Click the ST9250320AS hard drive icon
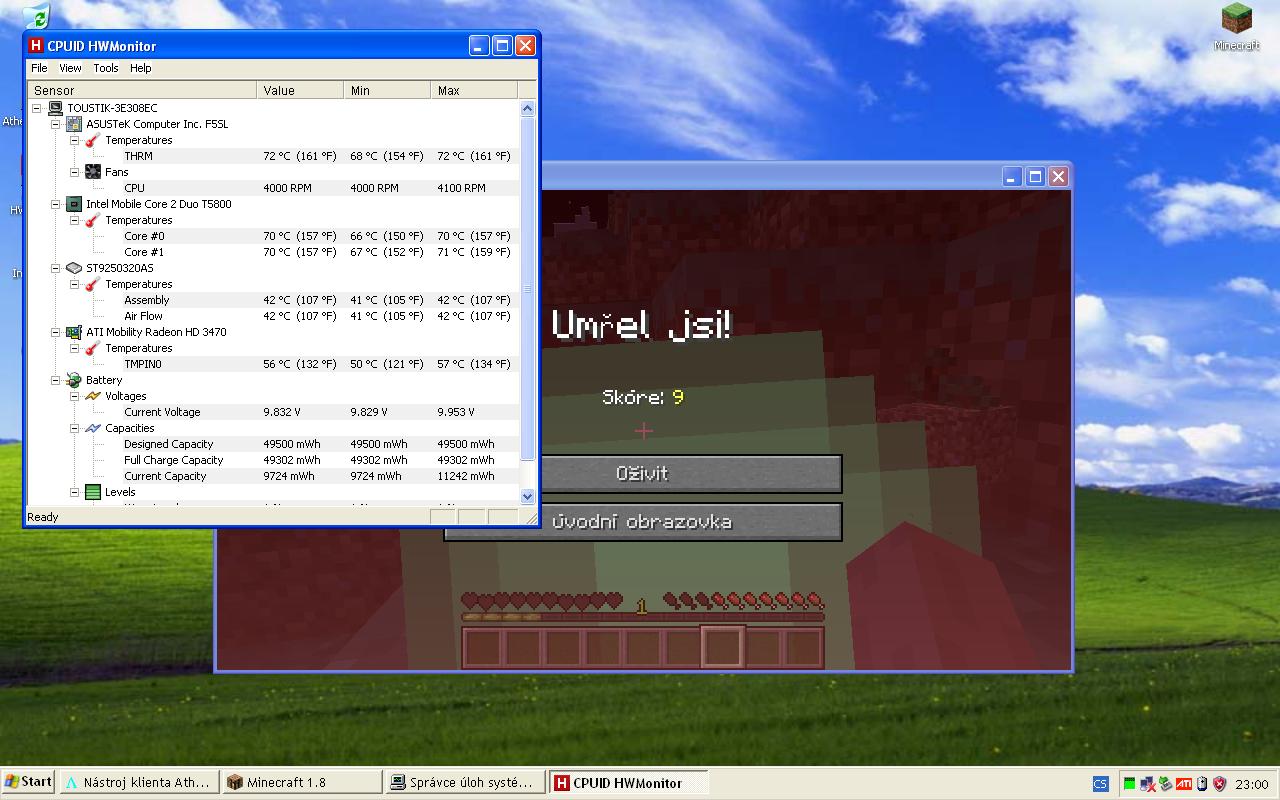The image size is (1280, 800). [x=74, y=268]
